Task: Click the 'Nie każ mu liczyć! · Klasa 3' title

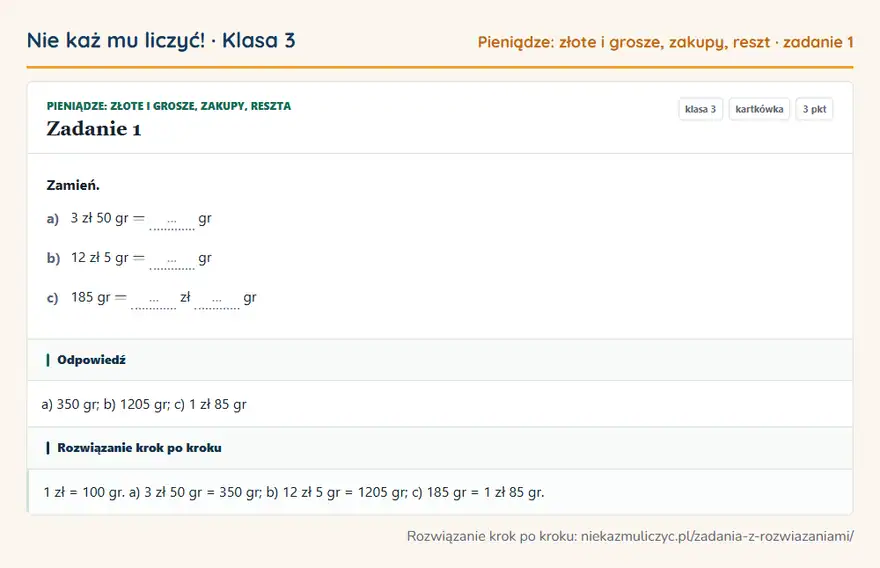Action: 161,40
